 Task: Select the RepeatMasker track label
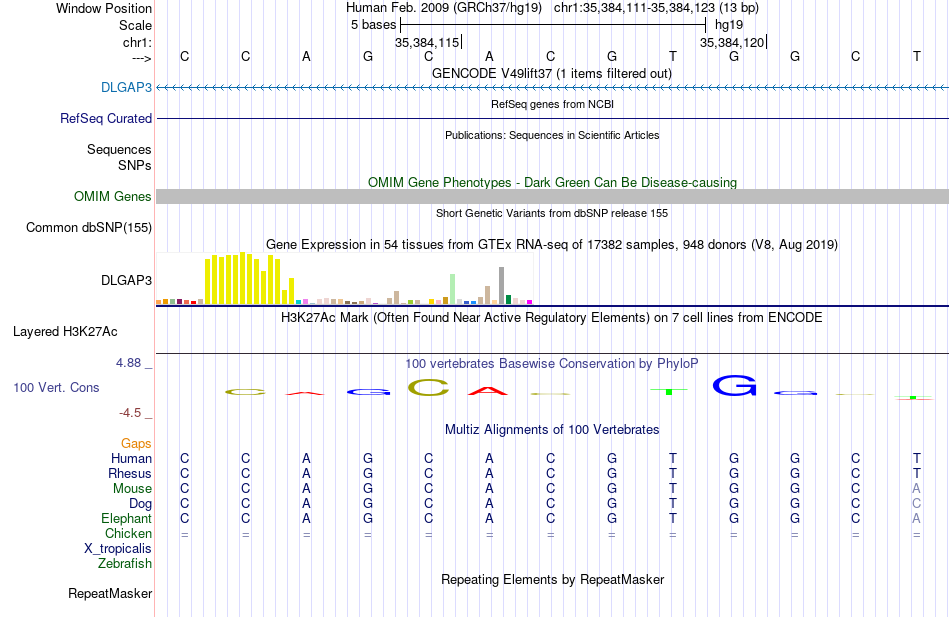click(x=110, y=593)
